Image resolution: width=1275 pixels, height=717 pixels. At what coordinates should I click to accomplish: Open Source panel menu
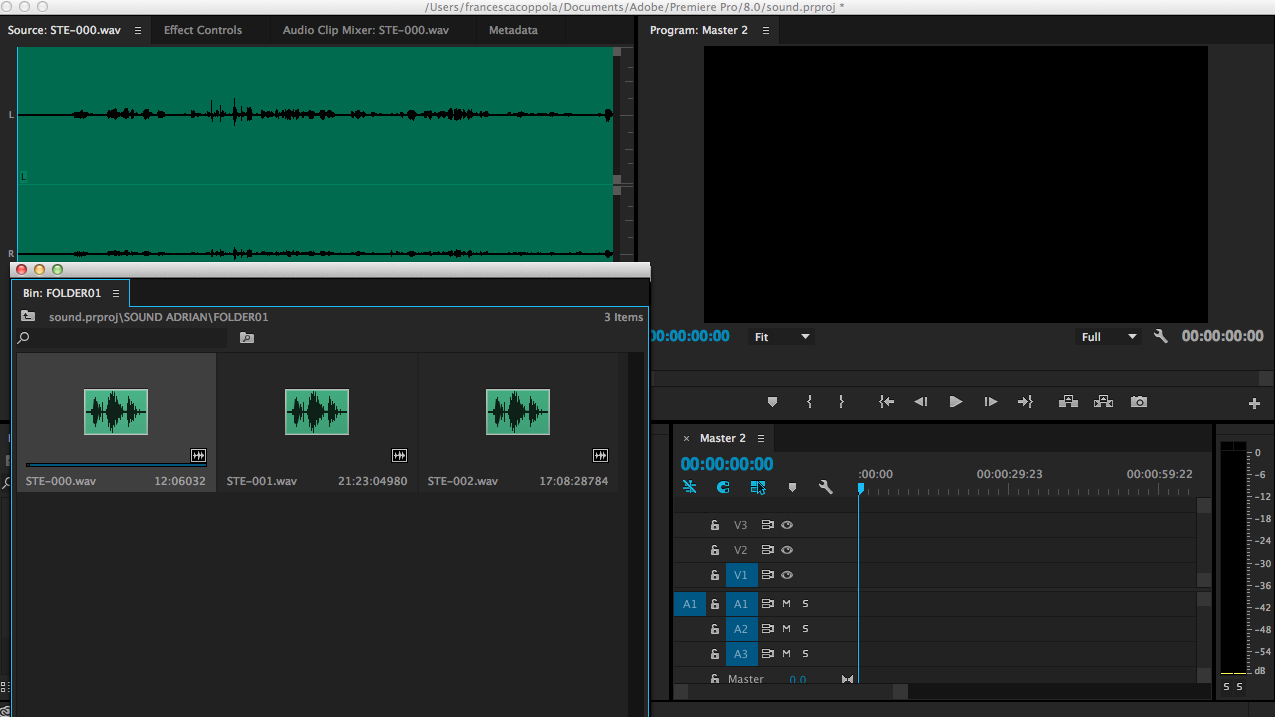click(137, 30)
